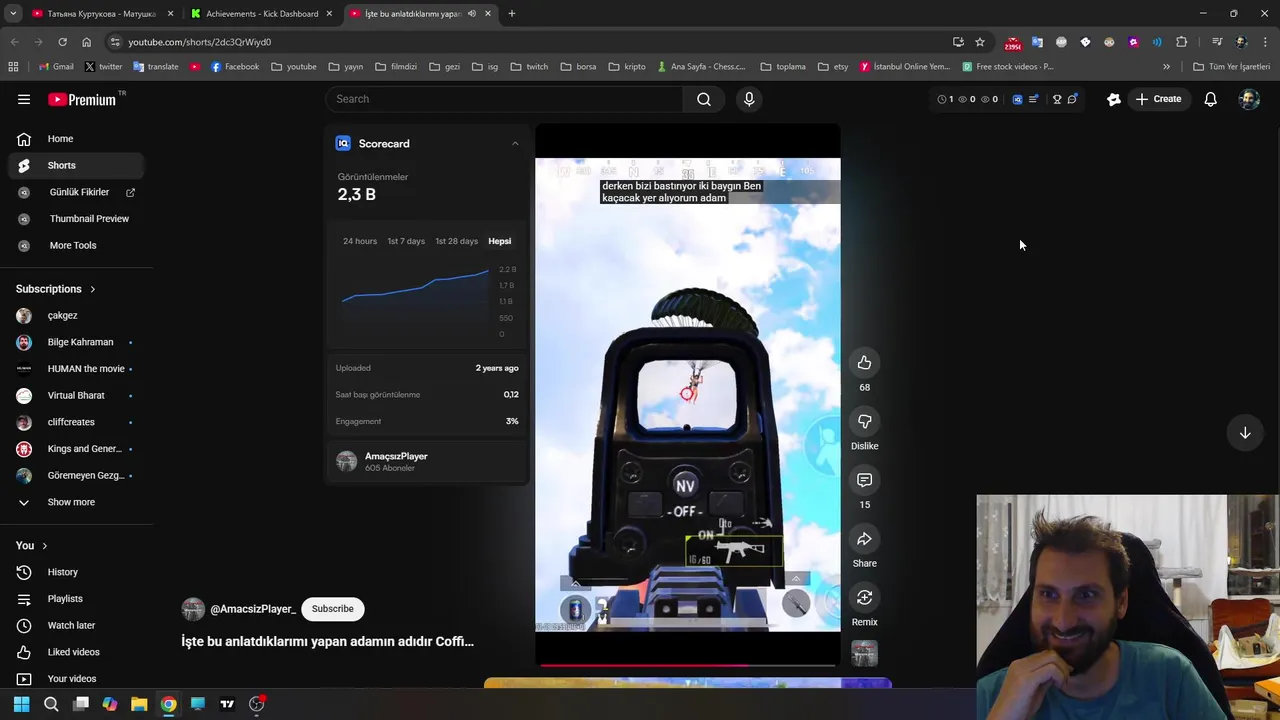Open Windows Start menu
Image resolution: width=1280 pixels, height=720 pixels.
[21, 704]
